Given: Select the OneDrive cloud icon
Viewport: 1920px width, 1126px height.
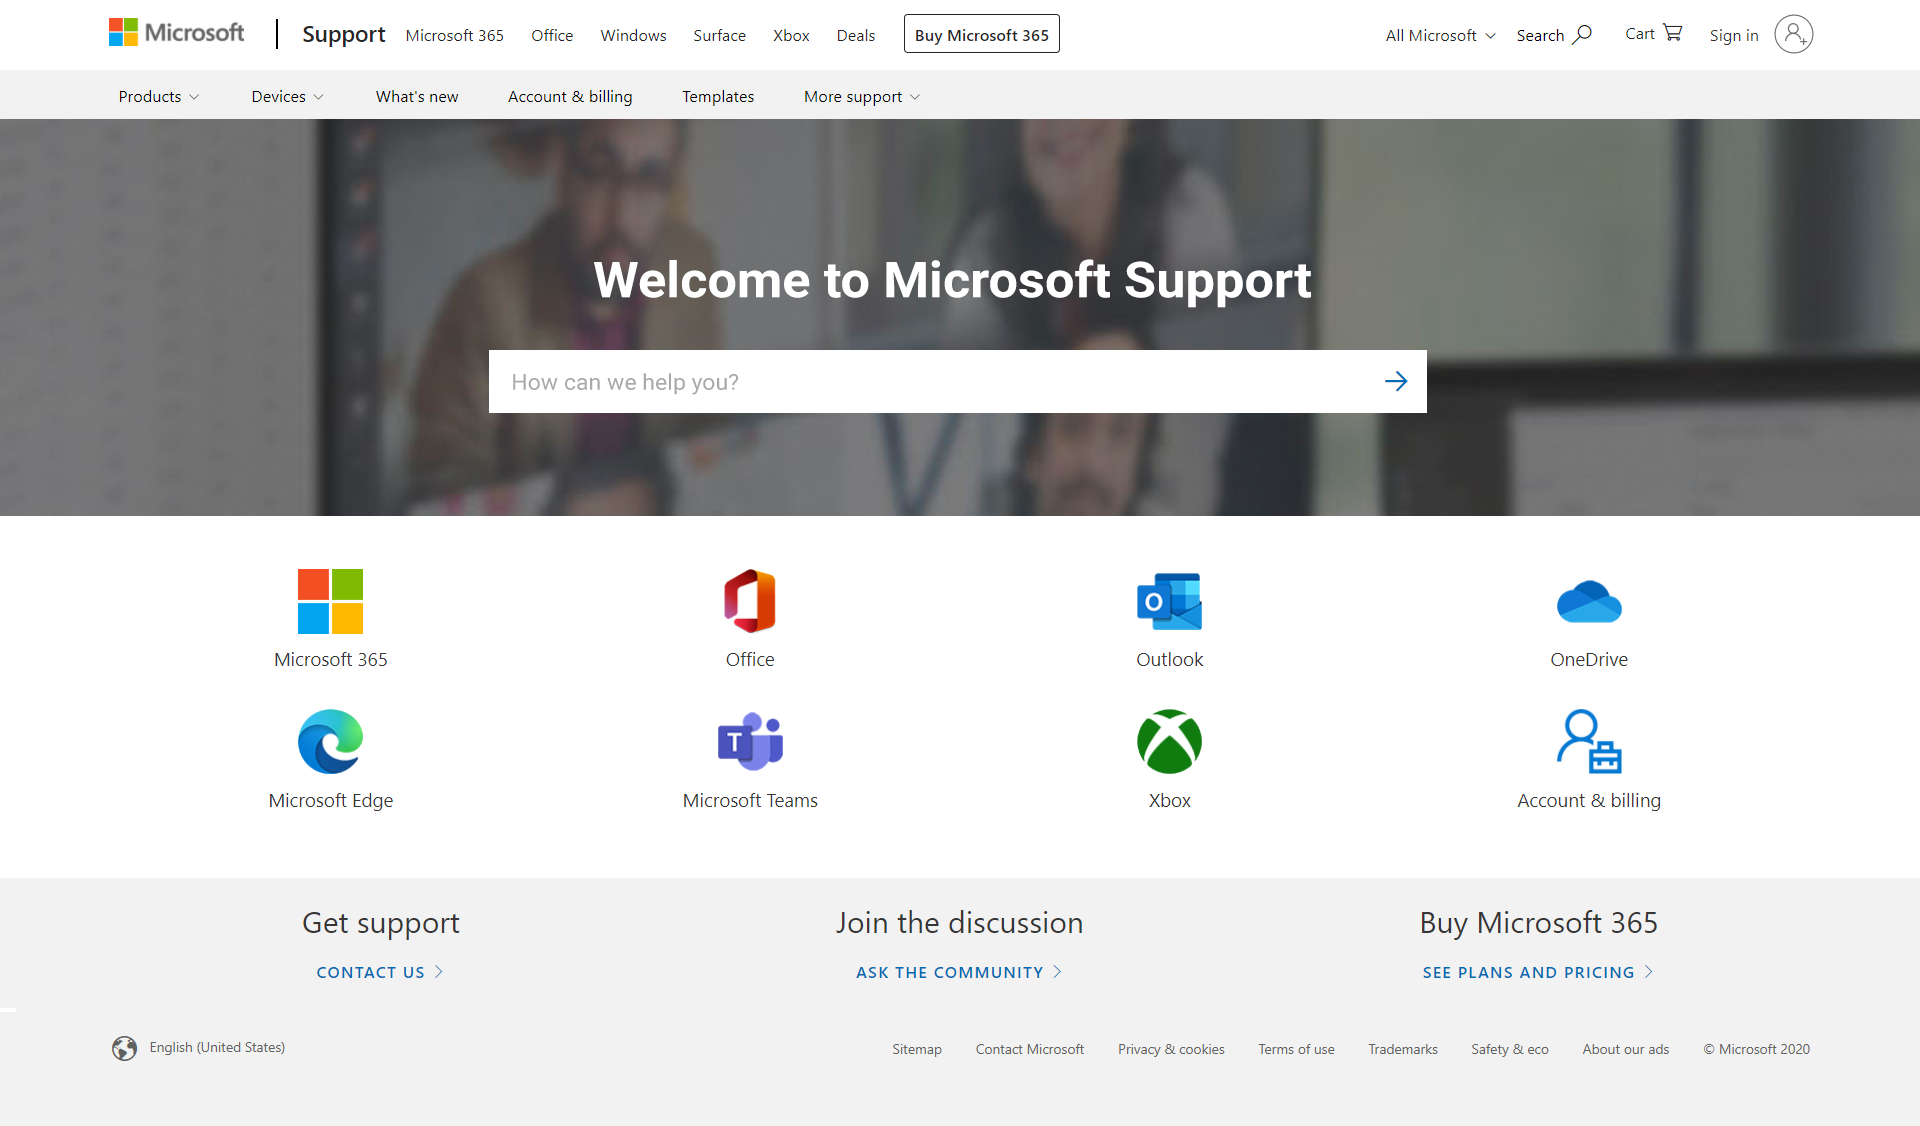Looking at the screenshot, I should pyautogui.click(x=1588, y=601).
